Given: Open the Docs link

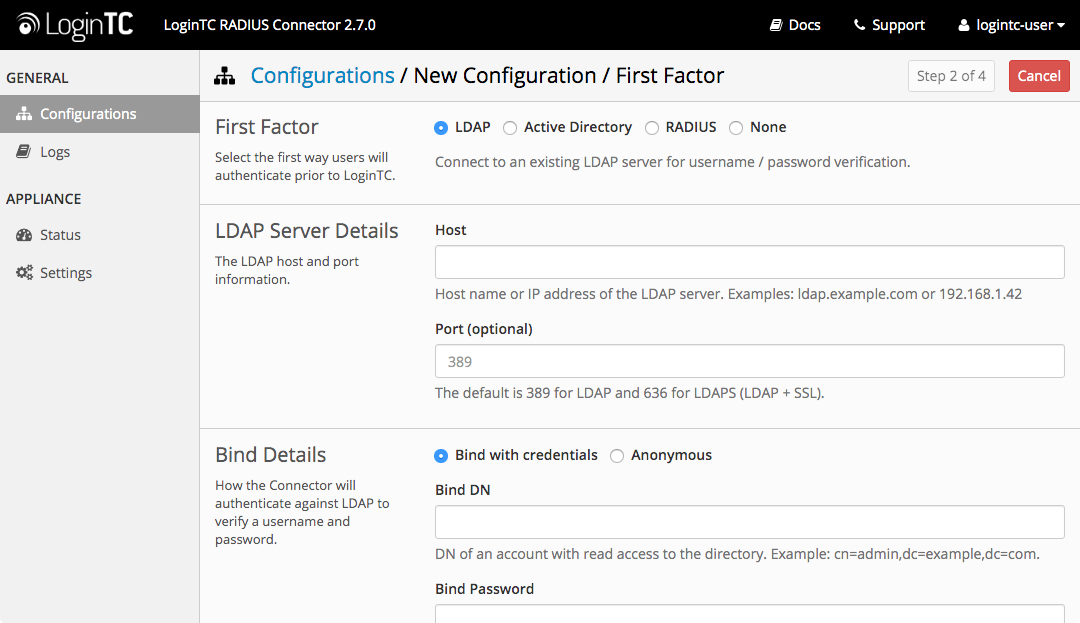Looking at the screenshot, I should (x=795, y=25).
